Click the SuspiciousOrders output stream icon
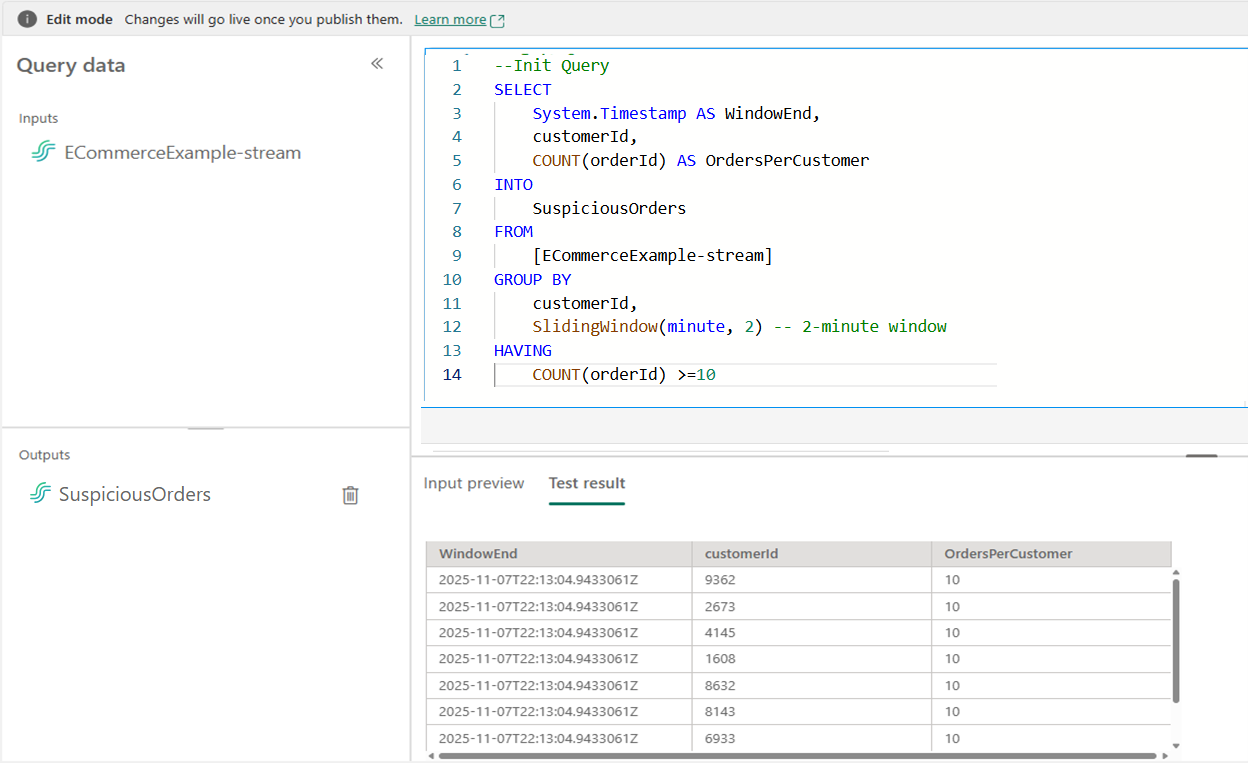Screen dimensions: 1248x763 tap(40, 494)
